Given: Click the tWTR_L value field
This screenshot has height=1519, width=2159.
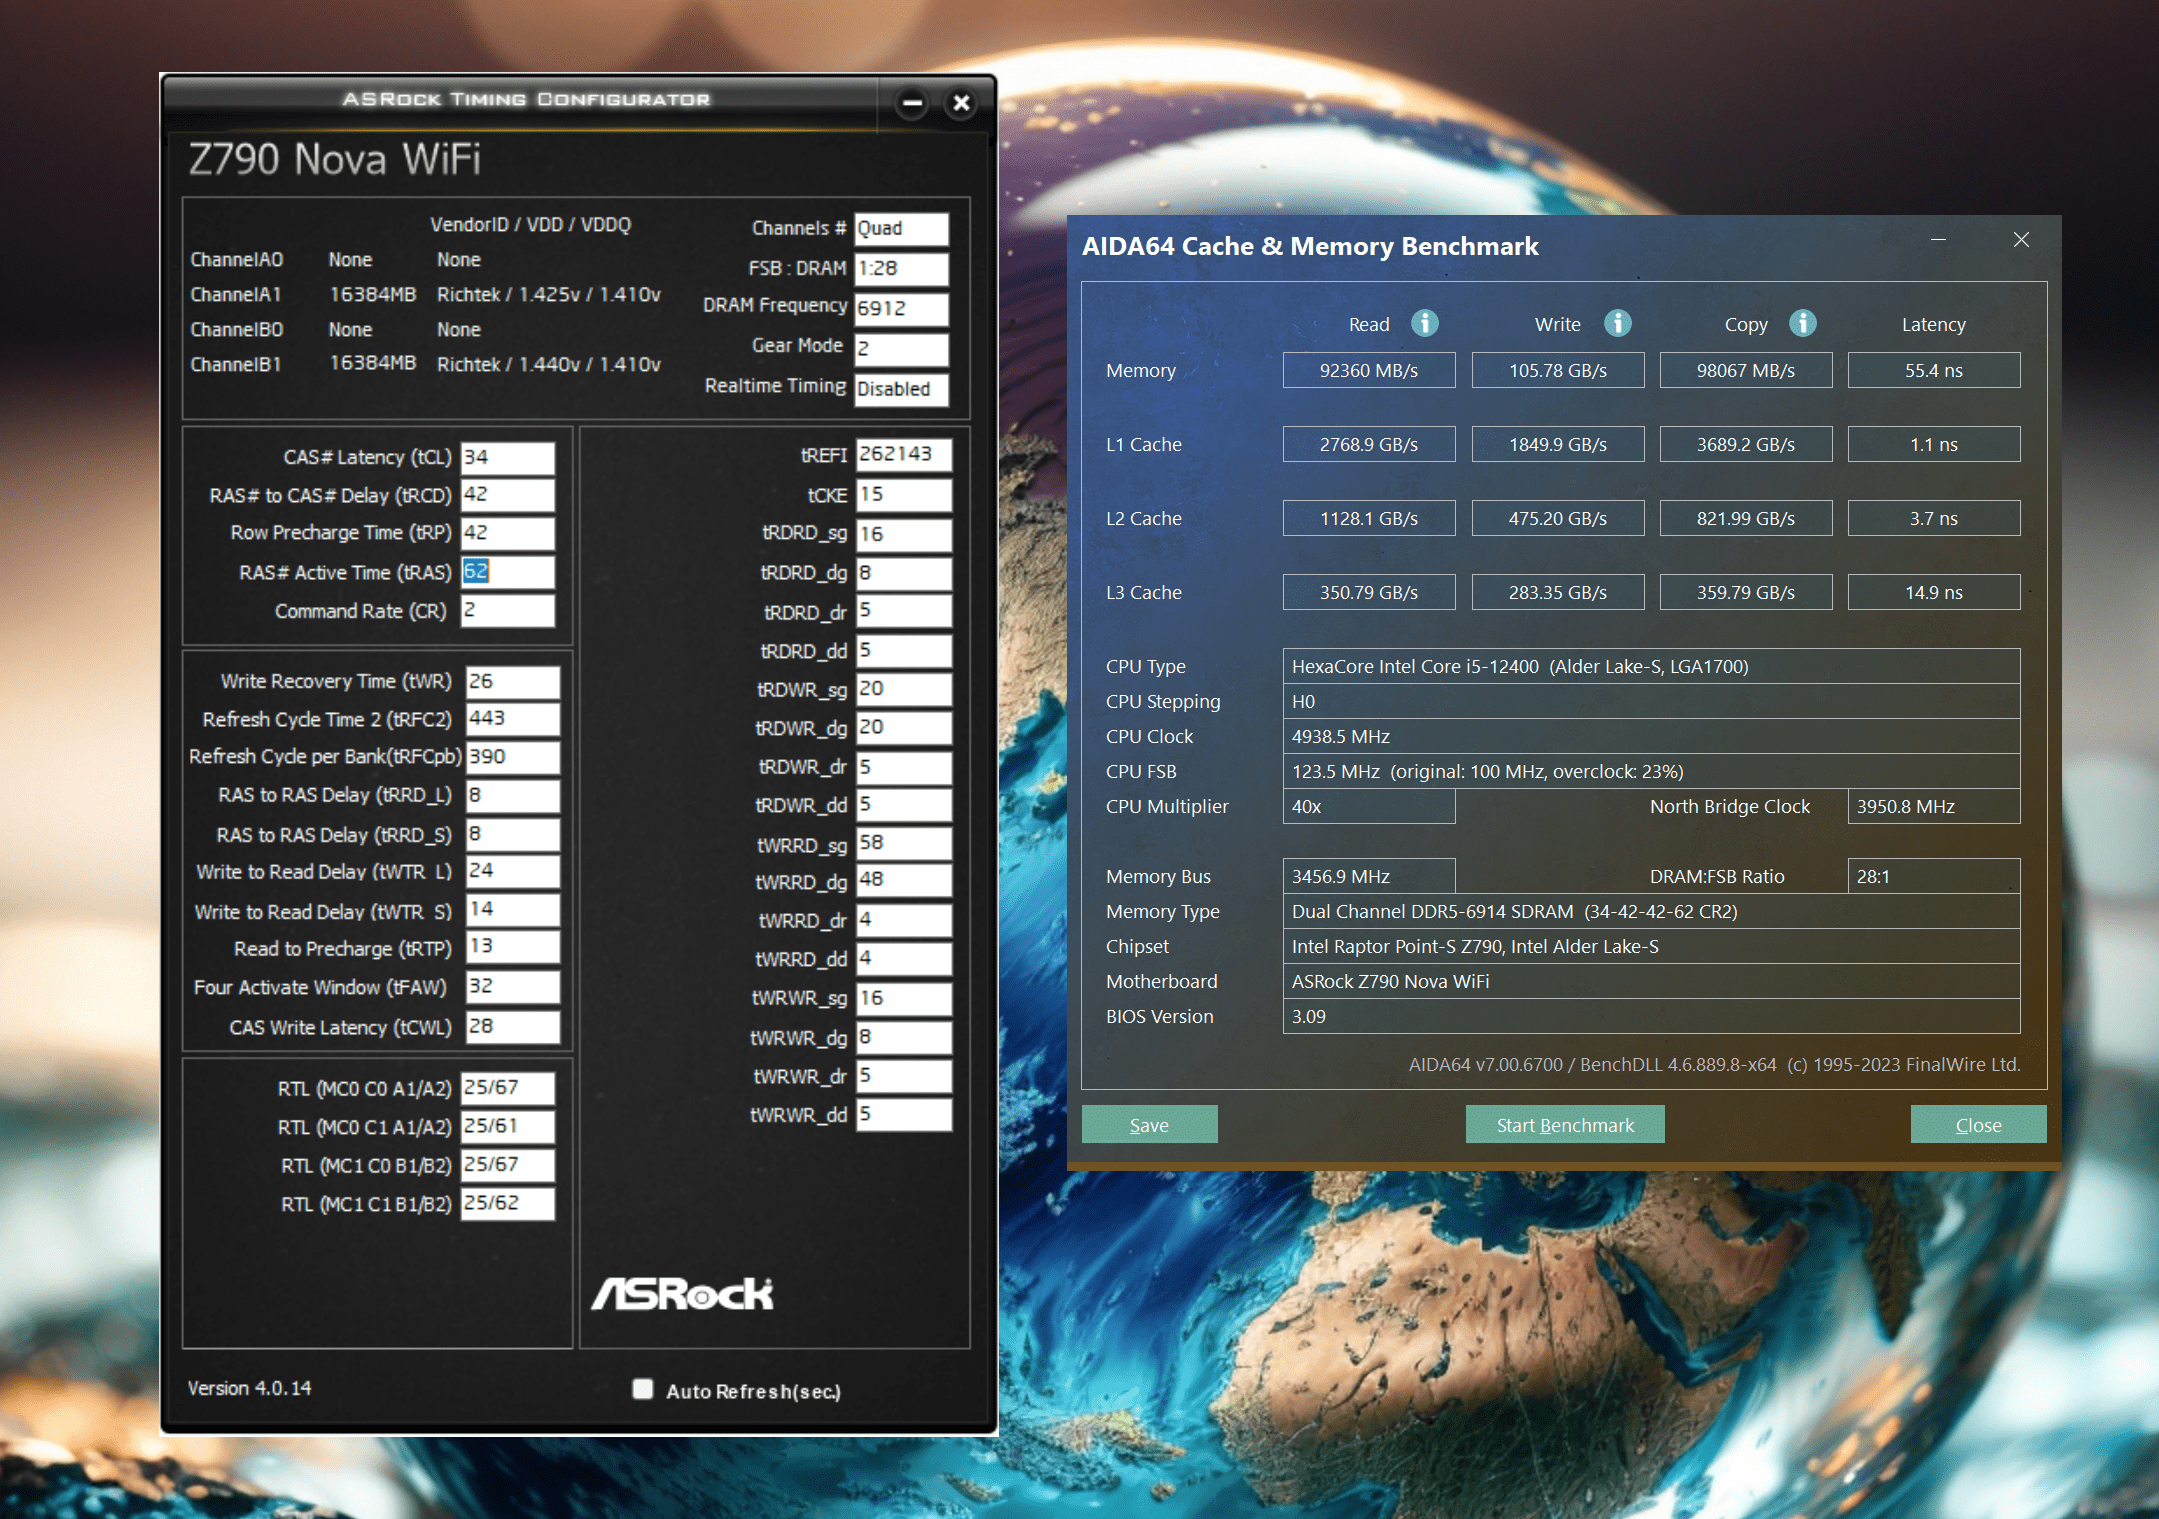Looking at the screenshot, I should [x=513, y=871].
